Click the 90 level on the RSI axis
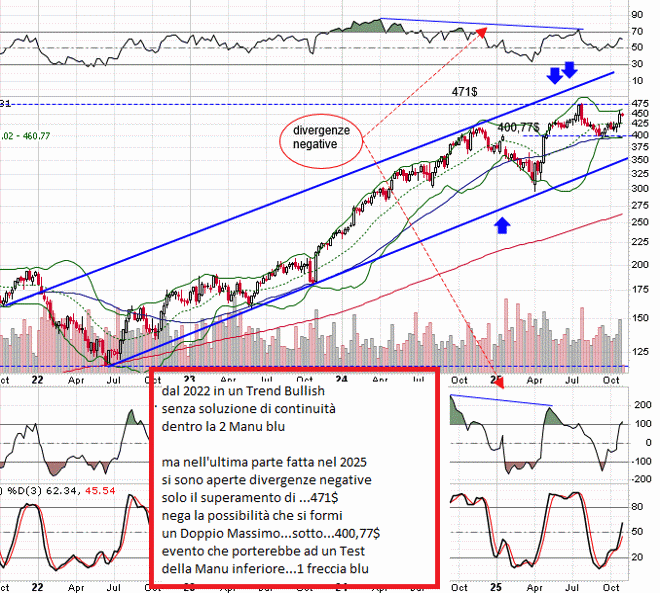Image resolution: width=660 pixels, height=593 pixels. click(x=638, y=16)
